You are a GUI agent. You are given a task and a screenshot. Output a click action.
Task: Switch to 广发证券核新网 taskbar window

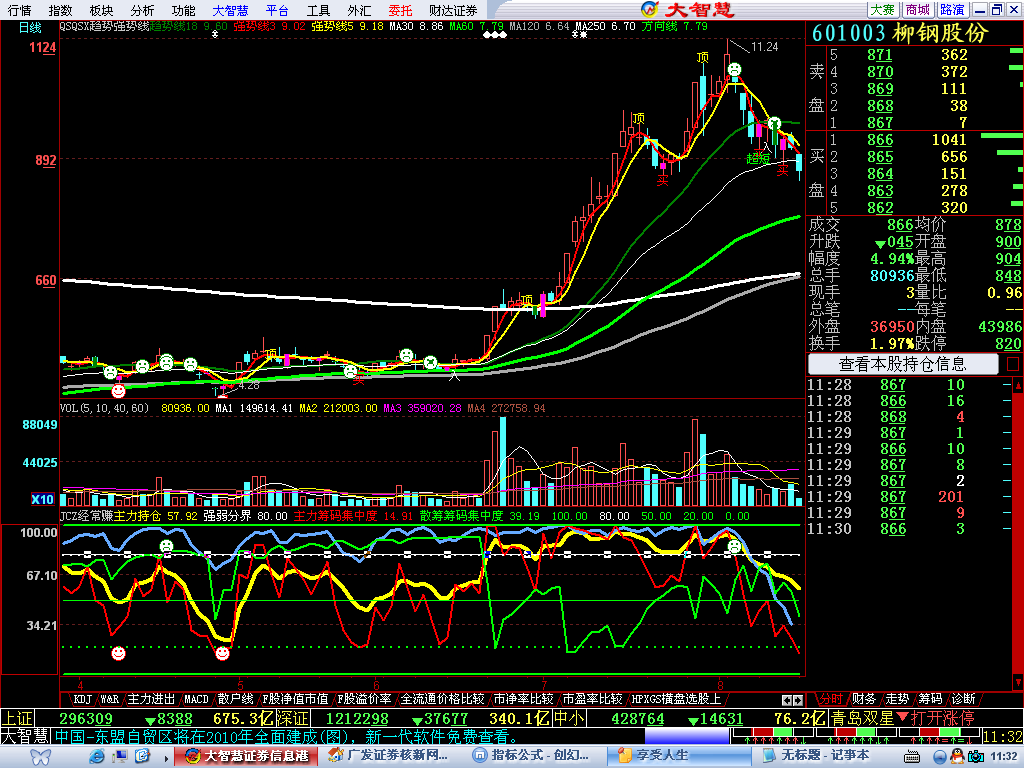[x=389, y=756]
